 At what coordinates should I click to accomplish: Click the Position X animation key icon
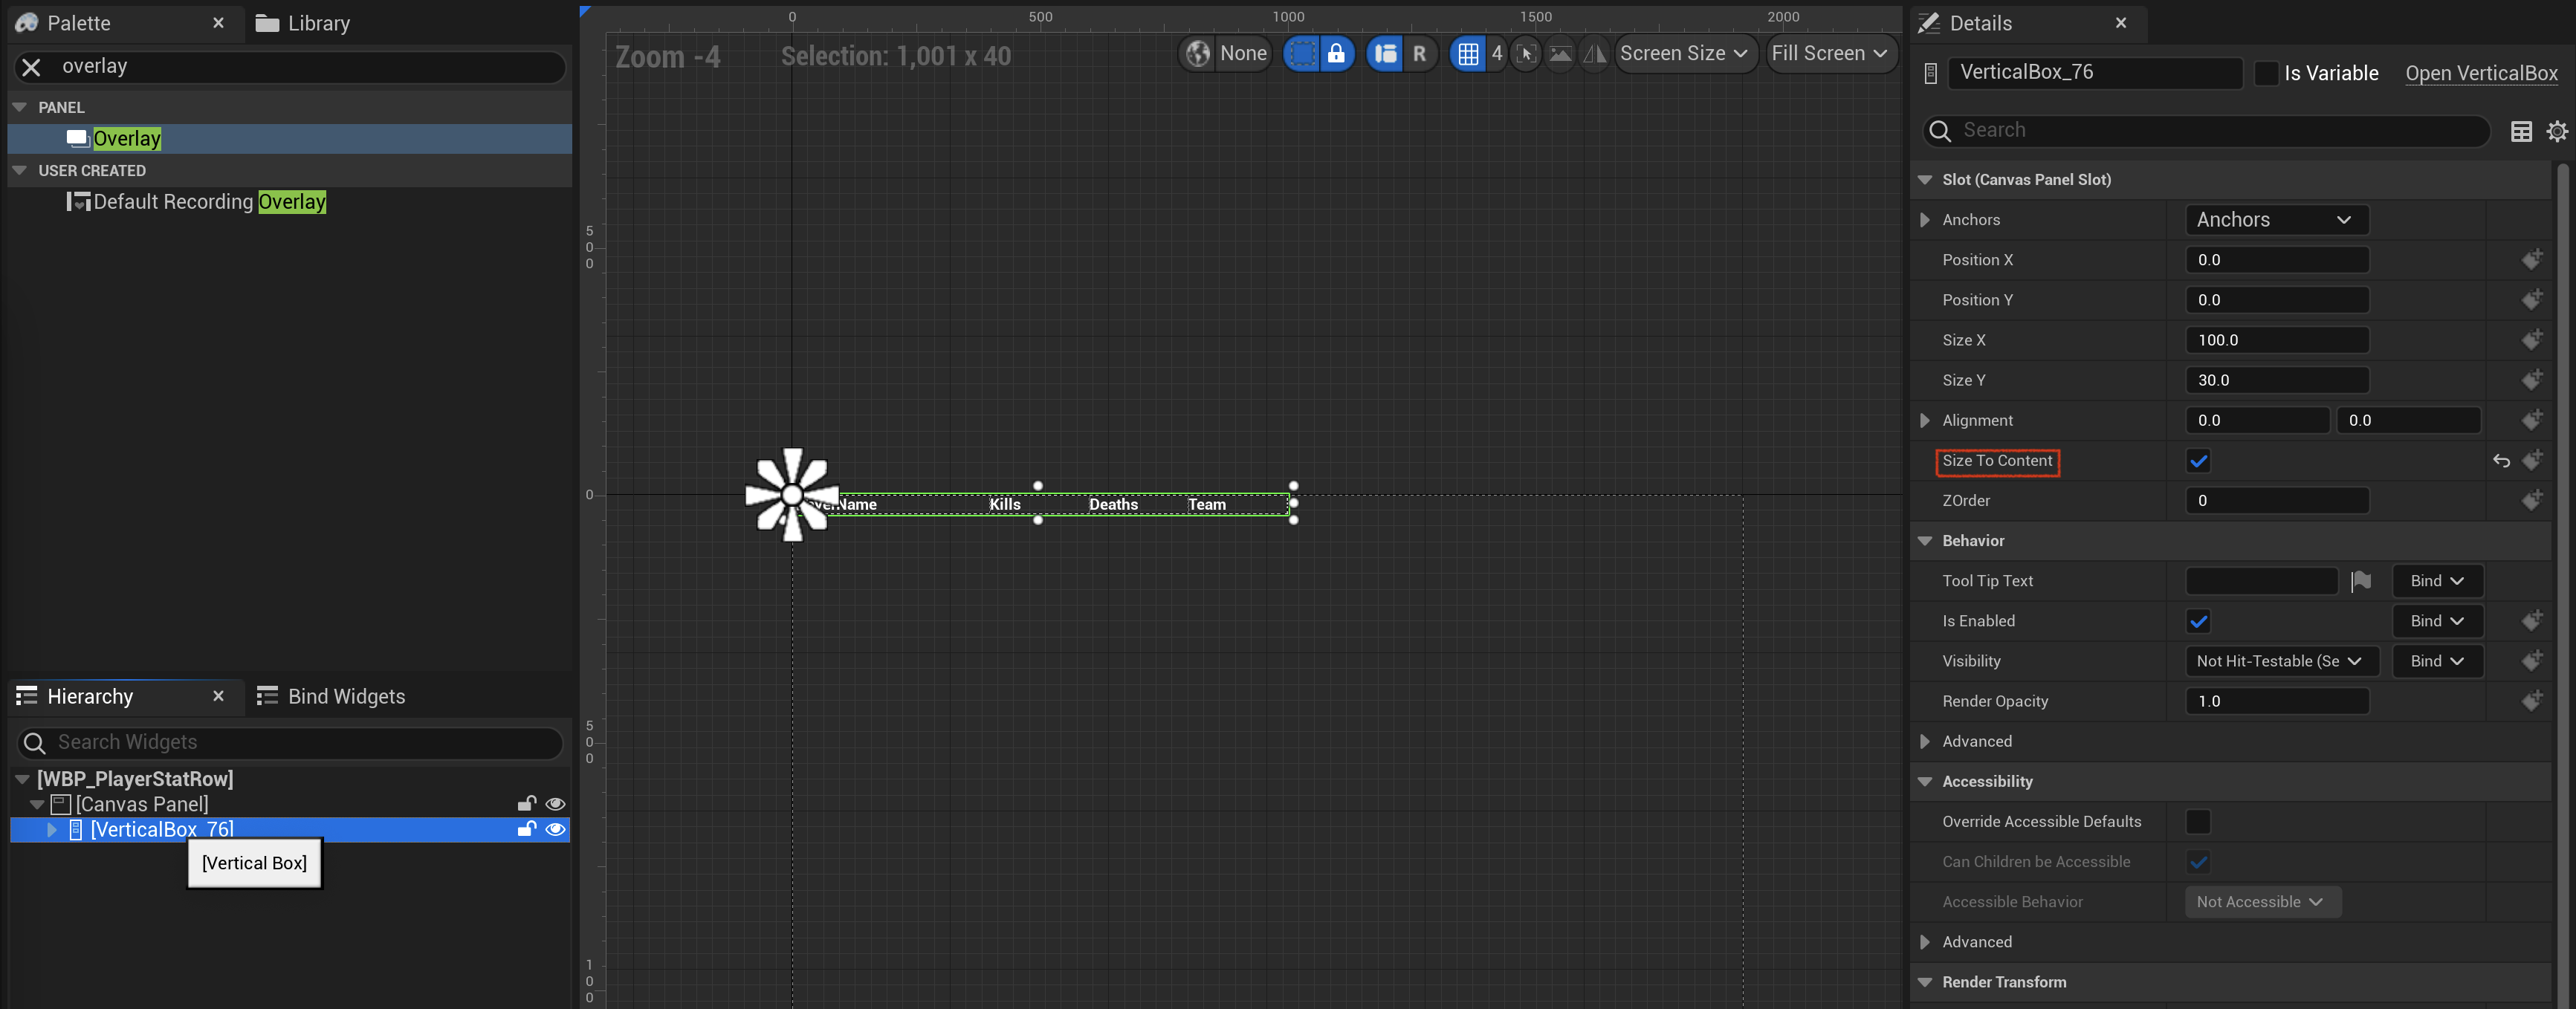click(2531, 260)
